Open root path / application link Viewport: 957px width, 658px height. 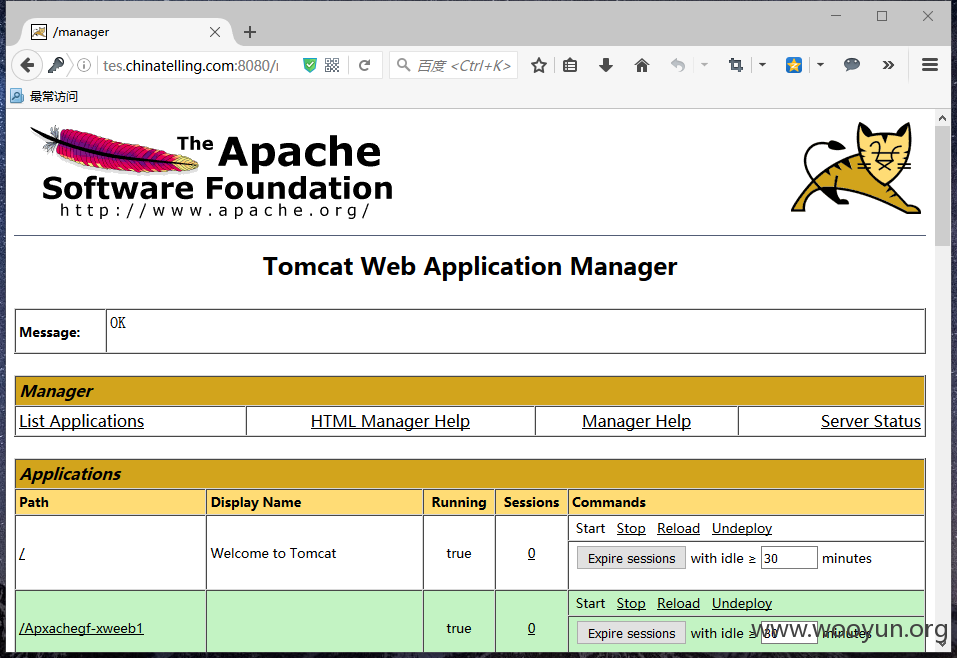[23, 554]
